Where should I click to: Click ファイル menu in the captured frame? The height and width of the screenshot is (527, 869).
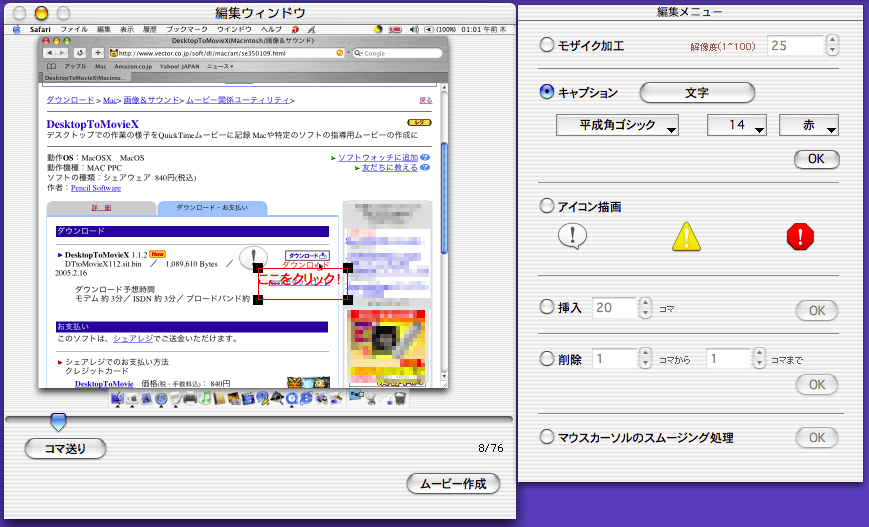pos(74,29)
